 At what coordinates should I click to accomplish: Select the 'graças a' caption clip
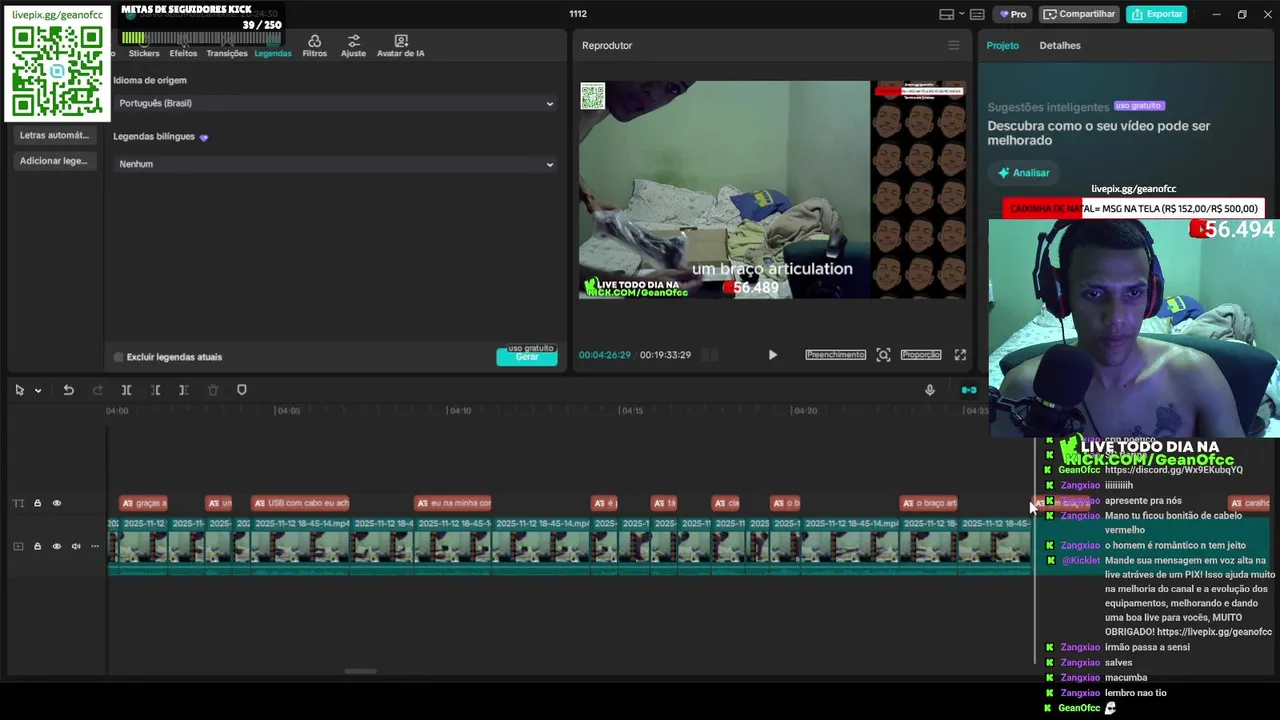(x=143, y=503)
